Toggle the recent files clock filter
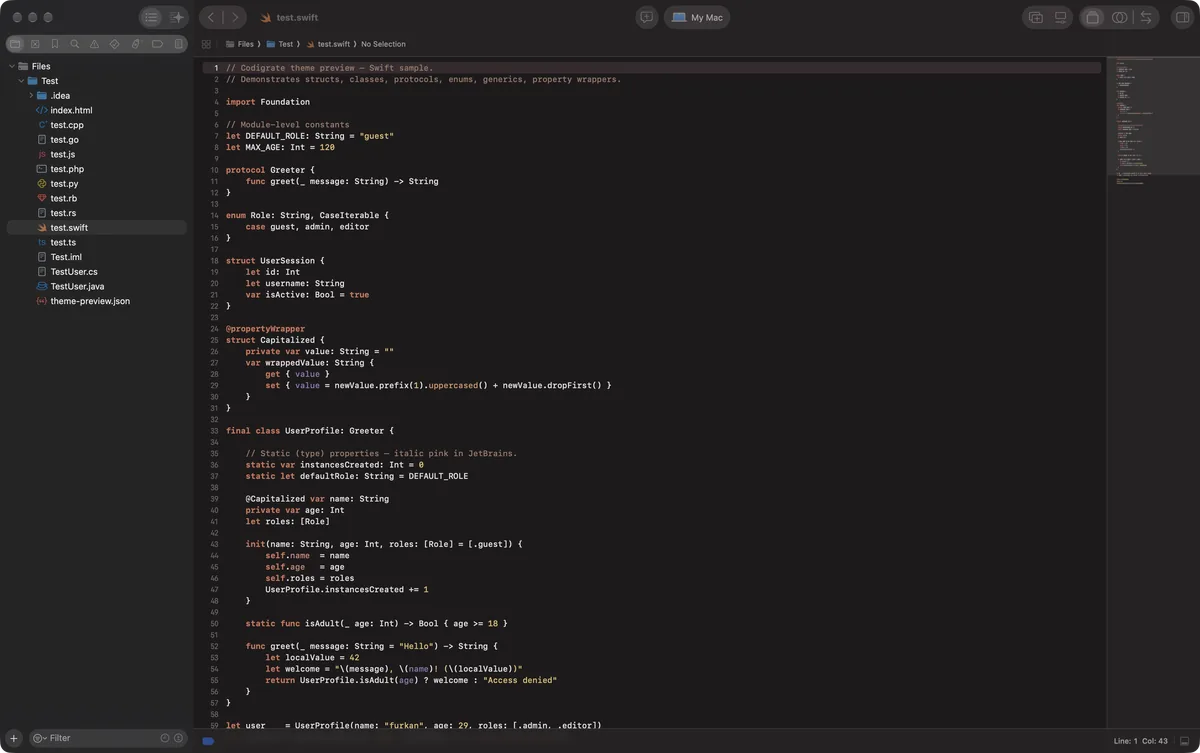The width and height of the screenshot is (1200, 753). tap(165, 738)
